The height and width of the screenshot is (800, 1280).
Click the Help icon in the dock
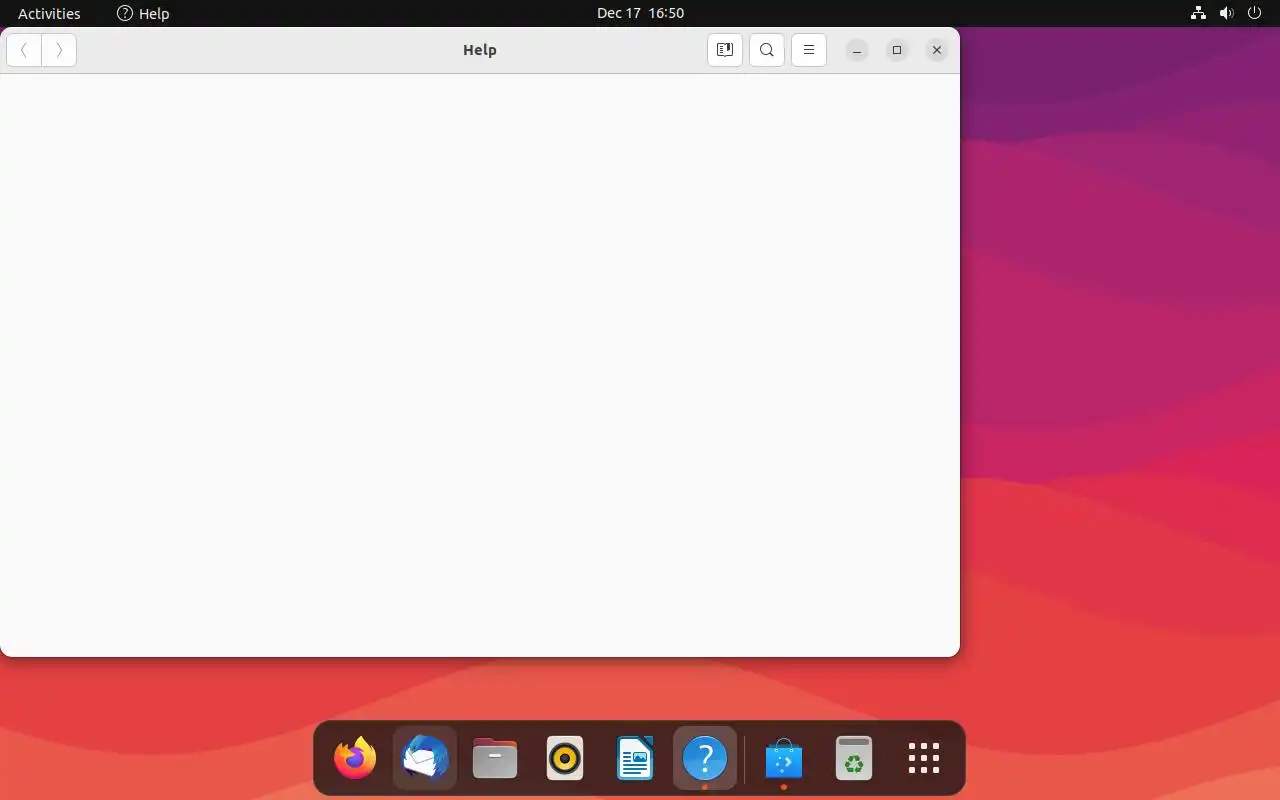coord(705,759)
